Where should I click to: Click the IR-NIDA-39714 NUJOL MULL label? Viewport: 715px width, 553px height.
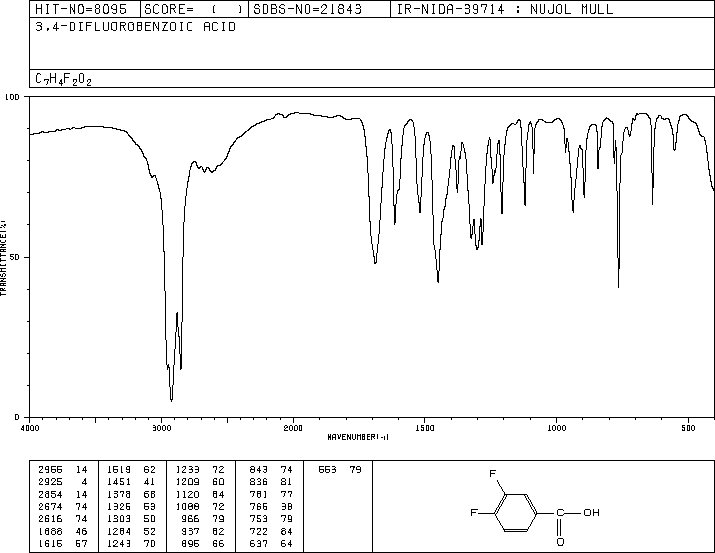pos(505,9)
